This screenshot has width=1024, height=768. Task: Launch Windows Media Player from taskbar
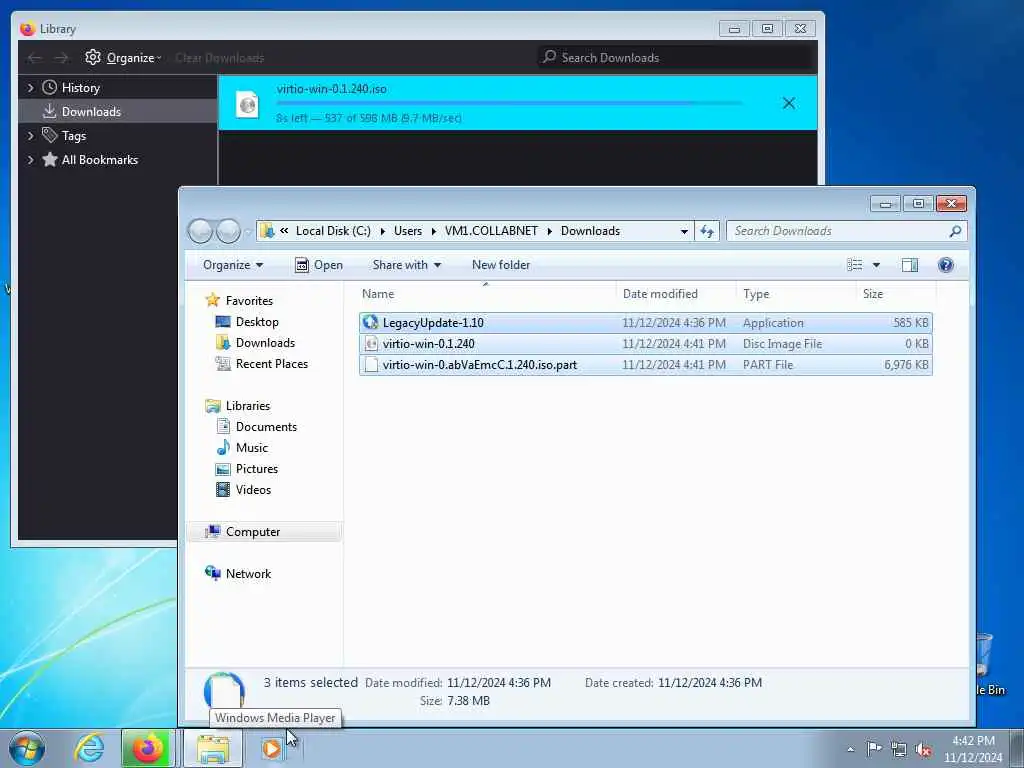[272, 748]
